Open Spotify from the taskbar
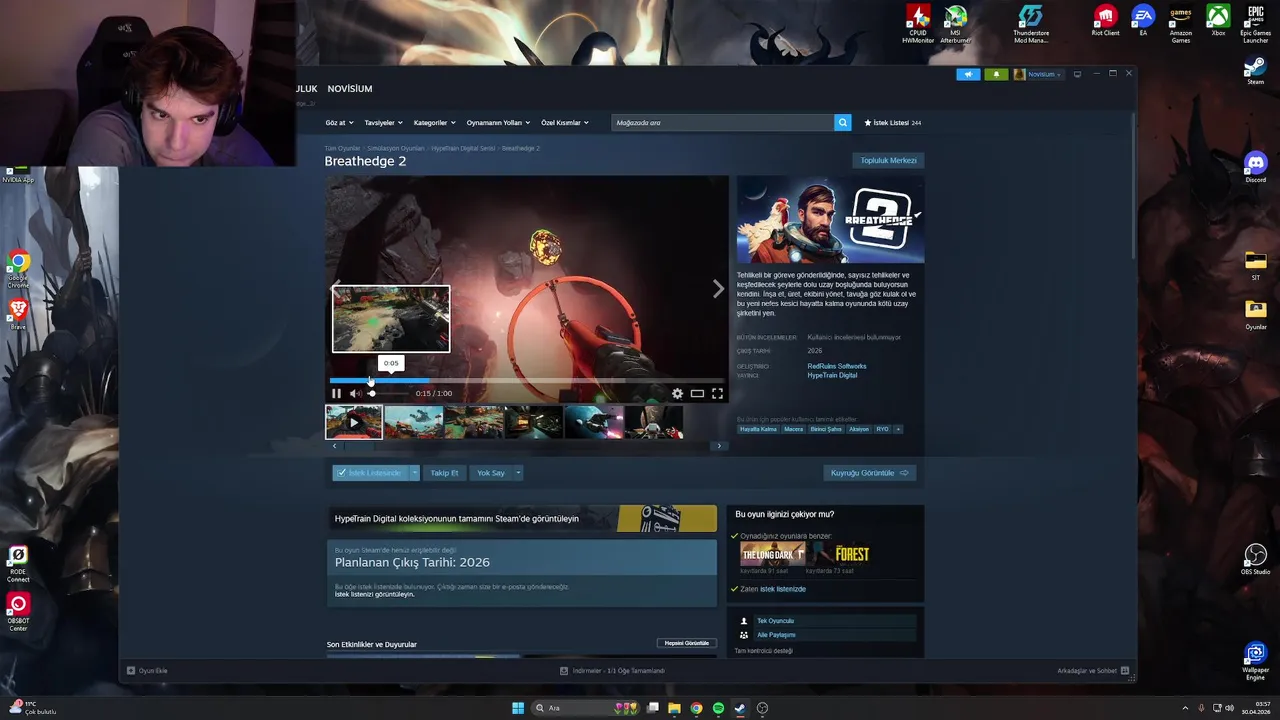This screenshot has height=720, width=1280. coord(718,708)
